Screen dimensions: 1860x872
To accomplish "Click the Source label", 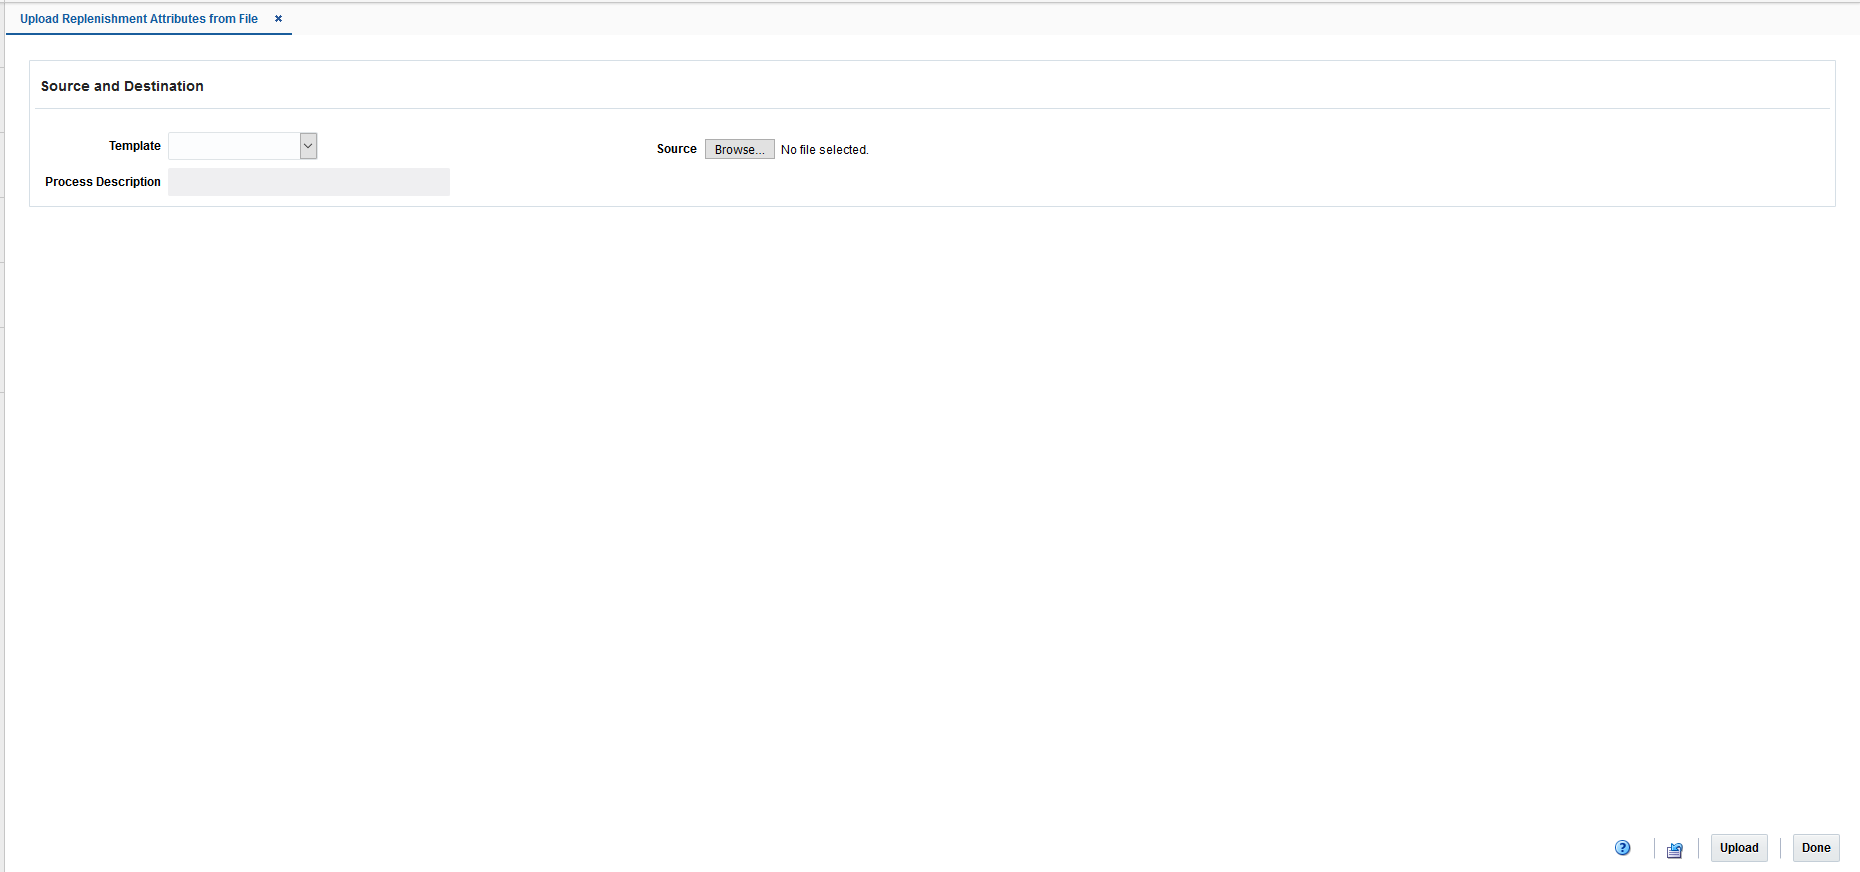I will 677,149.
